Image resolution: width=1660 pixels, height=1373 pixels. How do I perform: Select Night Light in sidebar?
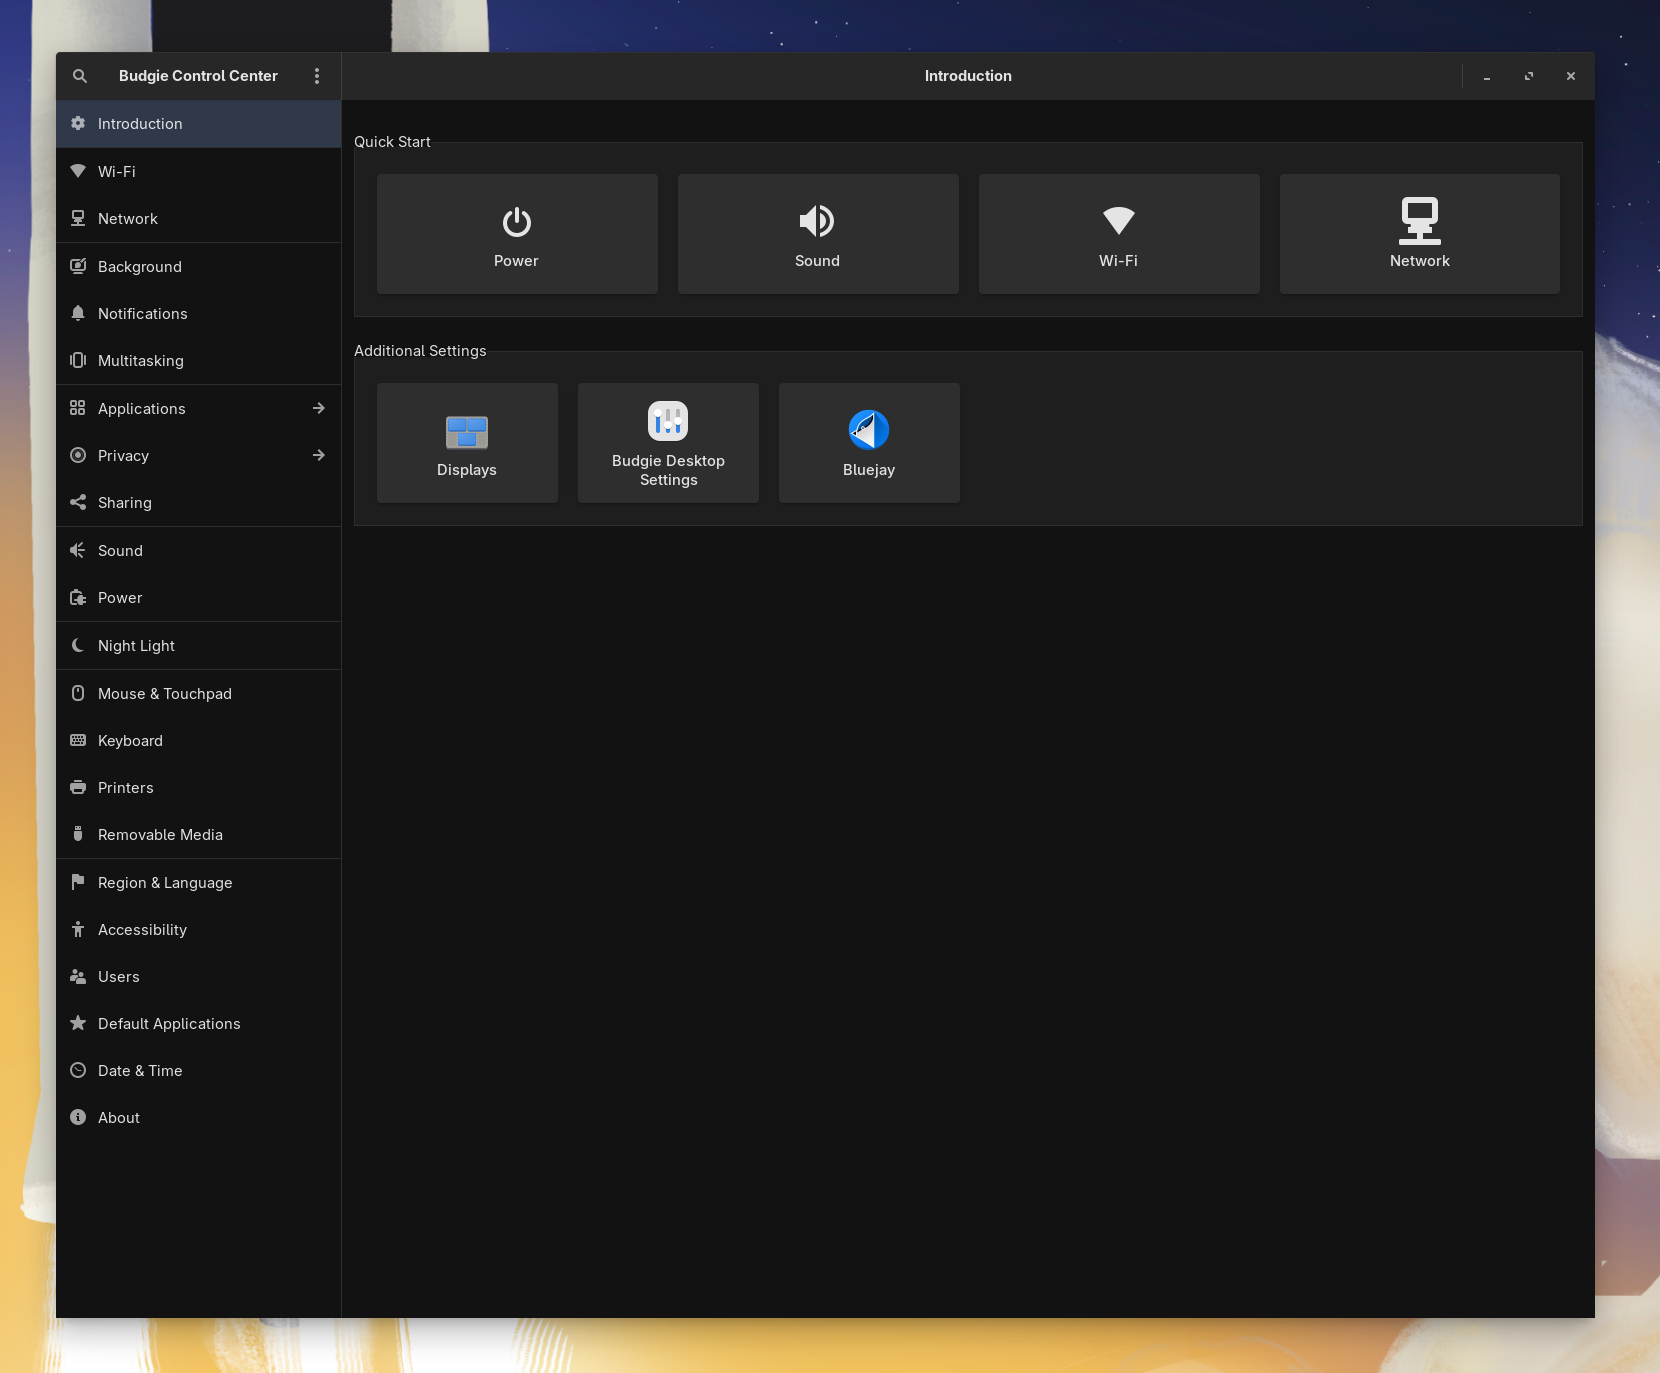coord(137,646)
